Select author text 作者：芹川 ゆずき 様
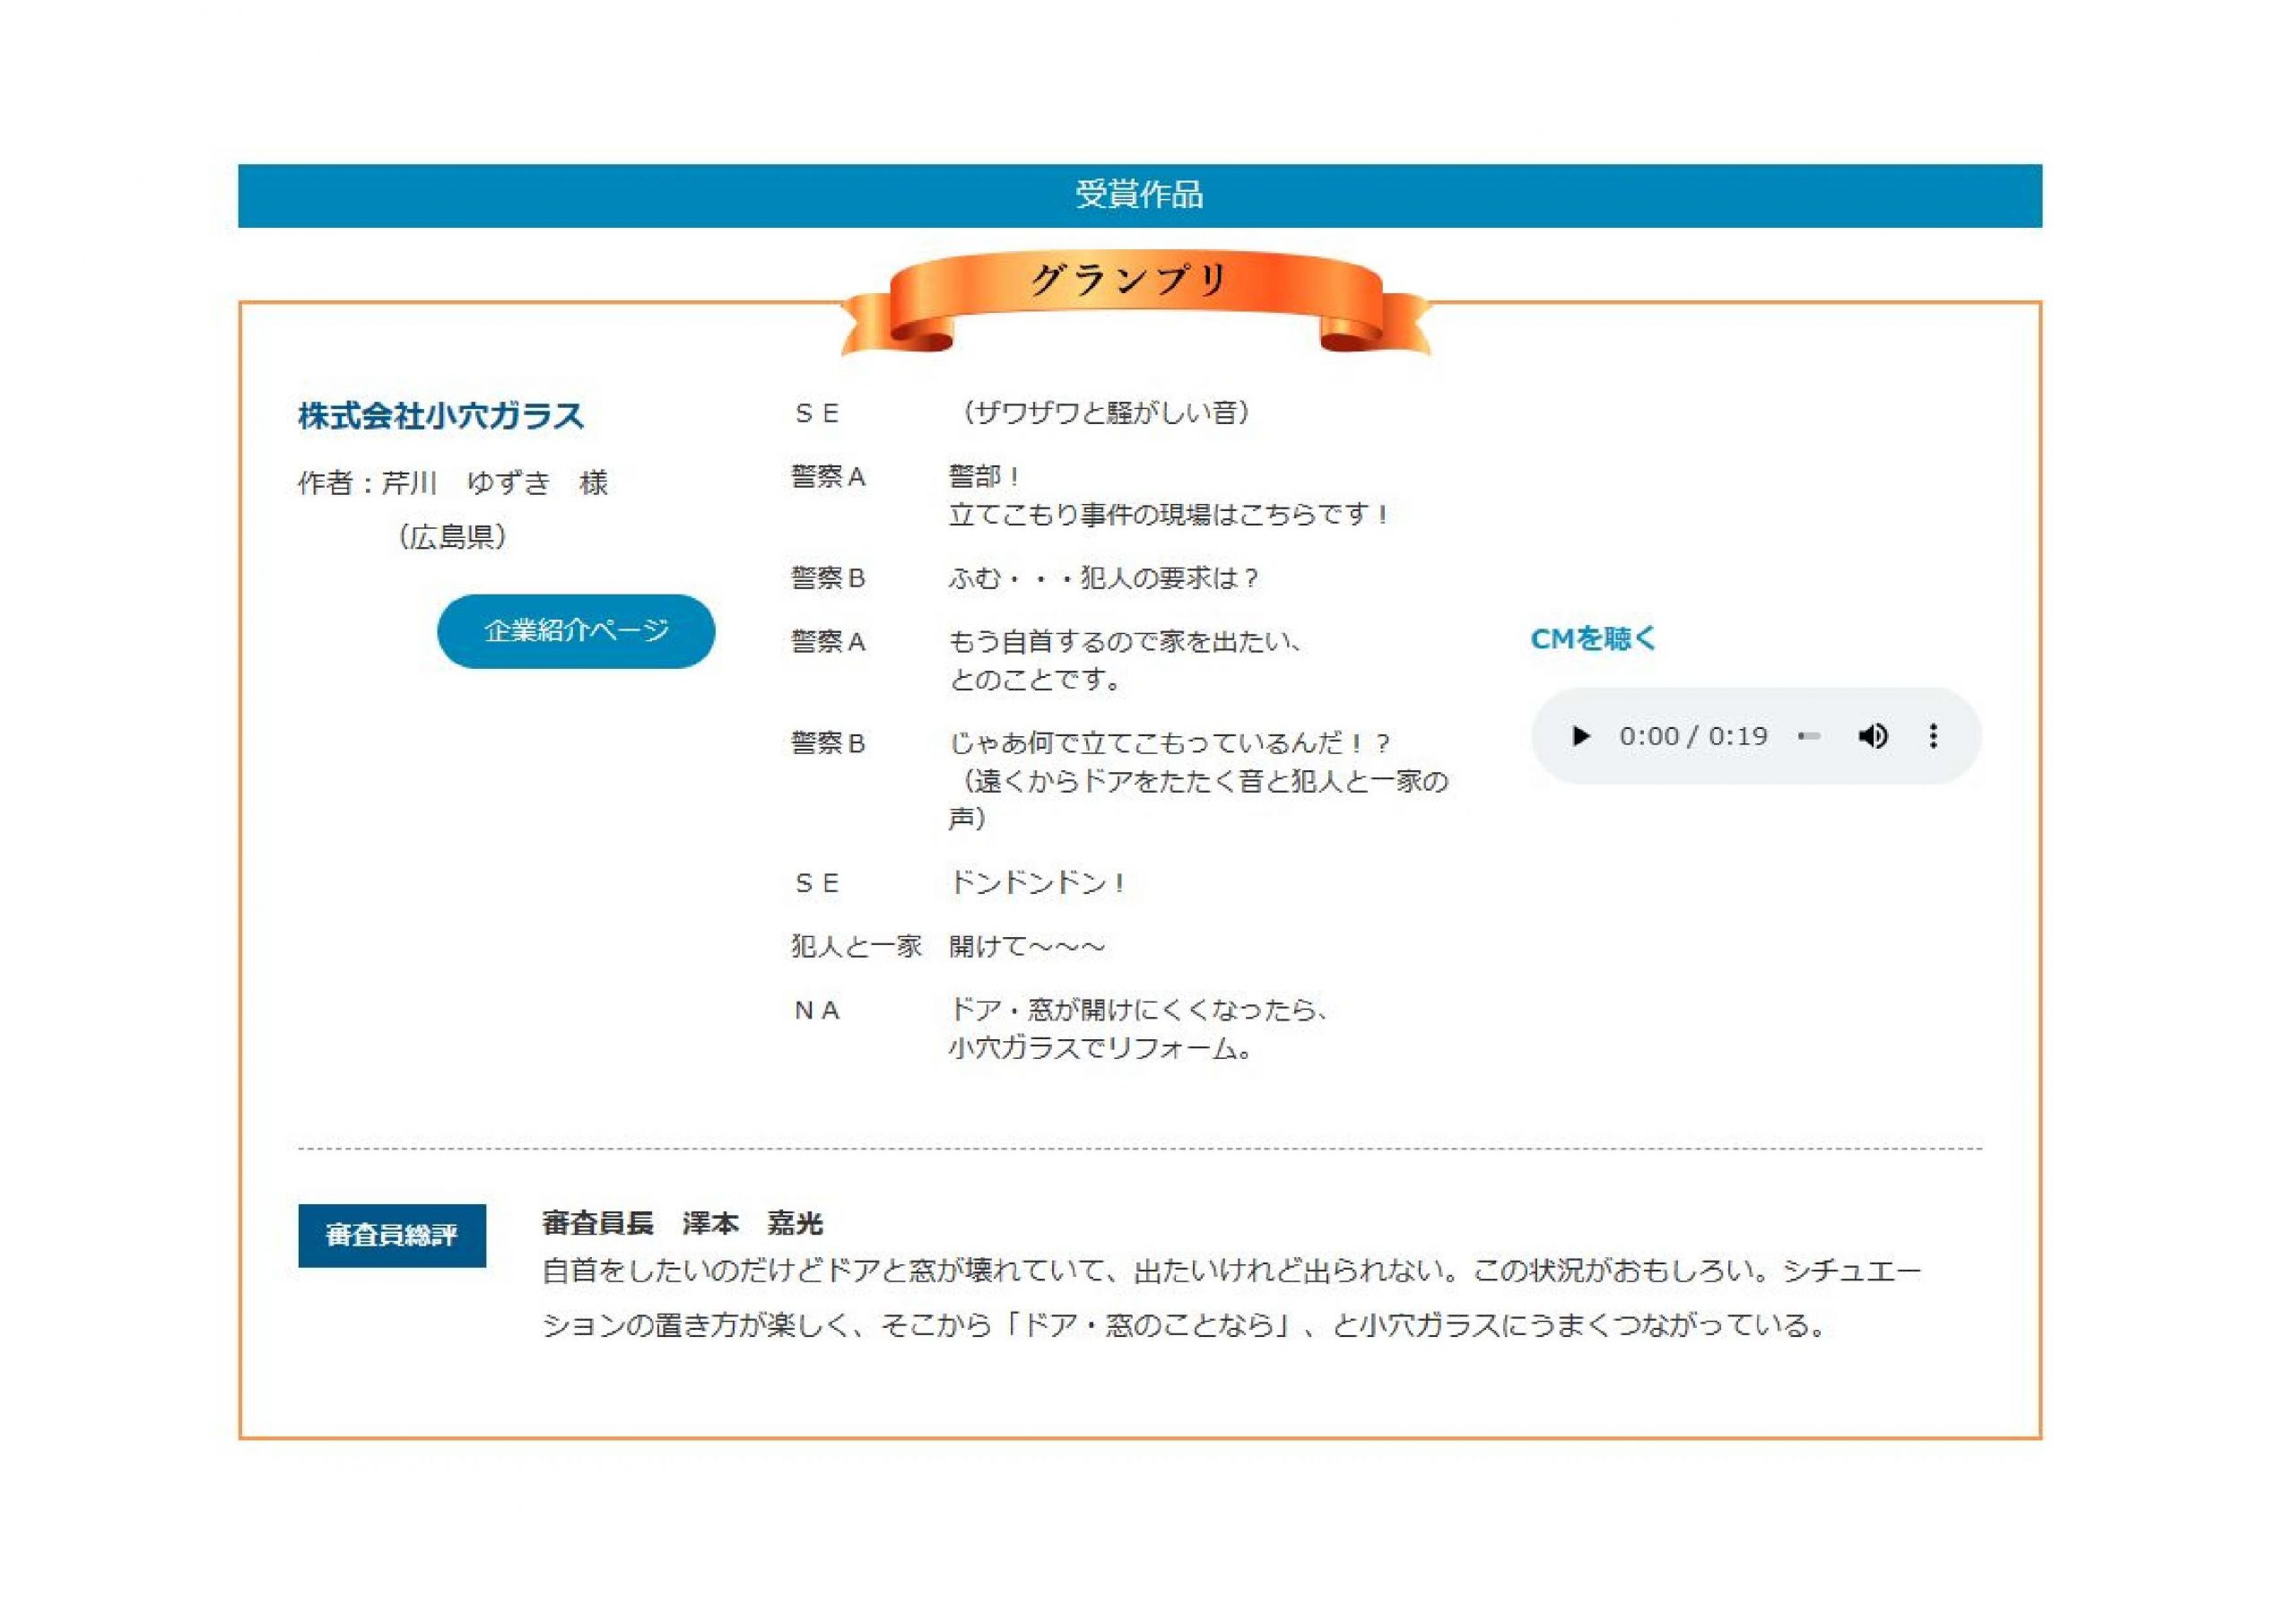 point(453,483)
